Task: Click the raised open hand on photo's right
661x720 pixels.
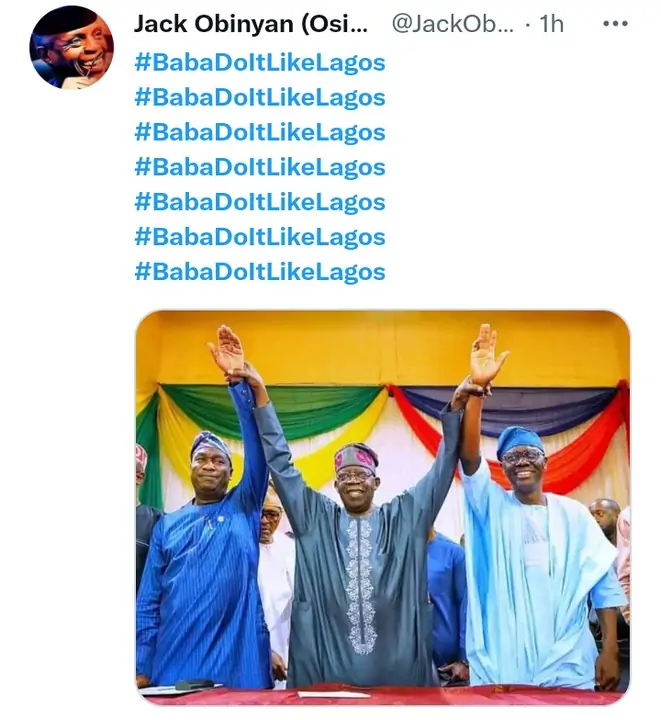Action: [489, 355]
